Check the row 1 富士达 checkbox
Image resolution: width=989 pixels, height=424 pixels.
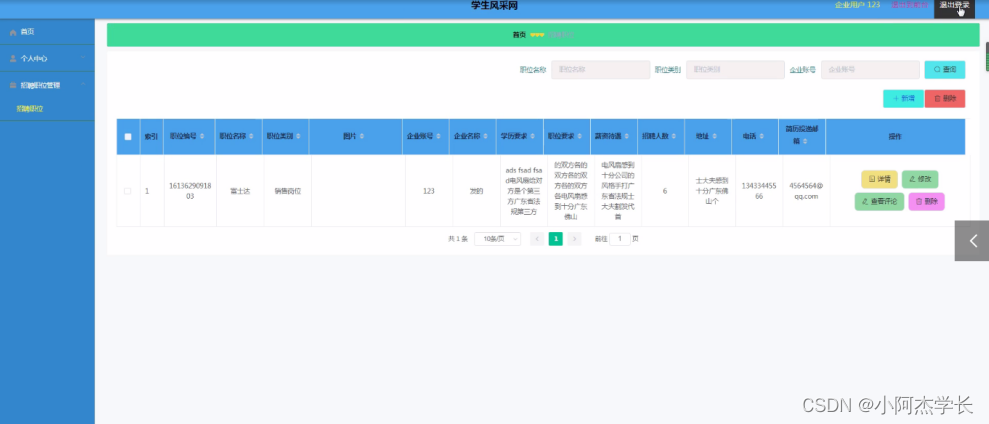pyautogui.click(x=128, y=191)
